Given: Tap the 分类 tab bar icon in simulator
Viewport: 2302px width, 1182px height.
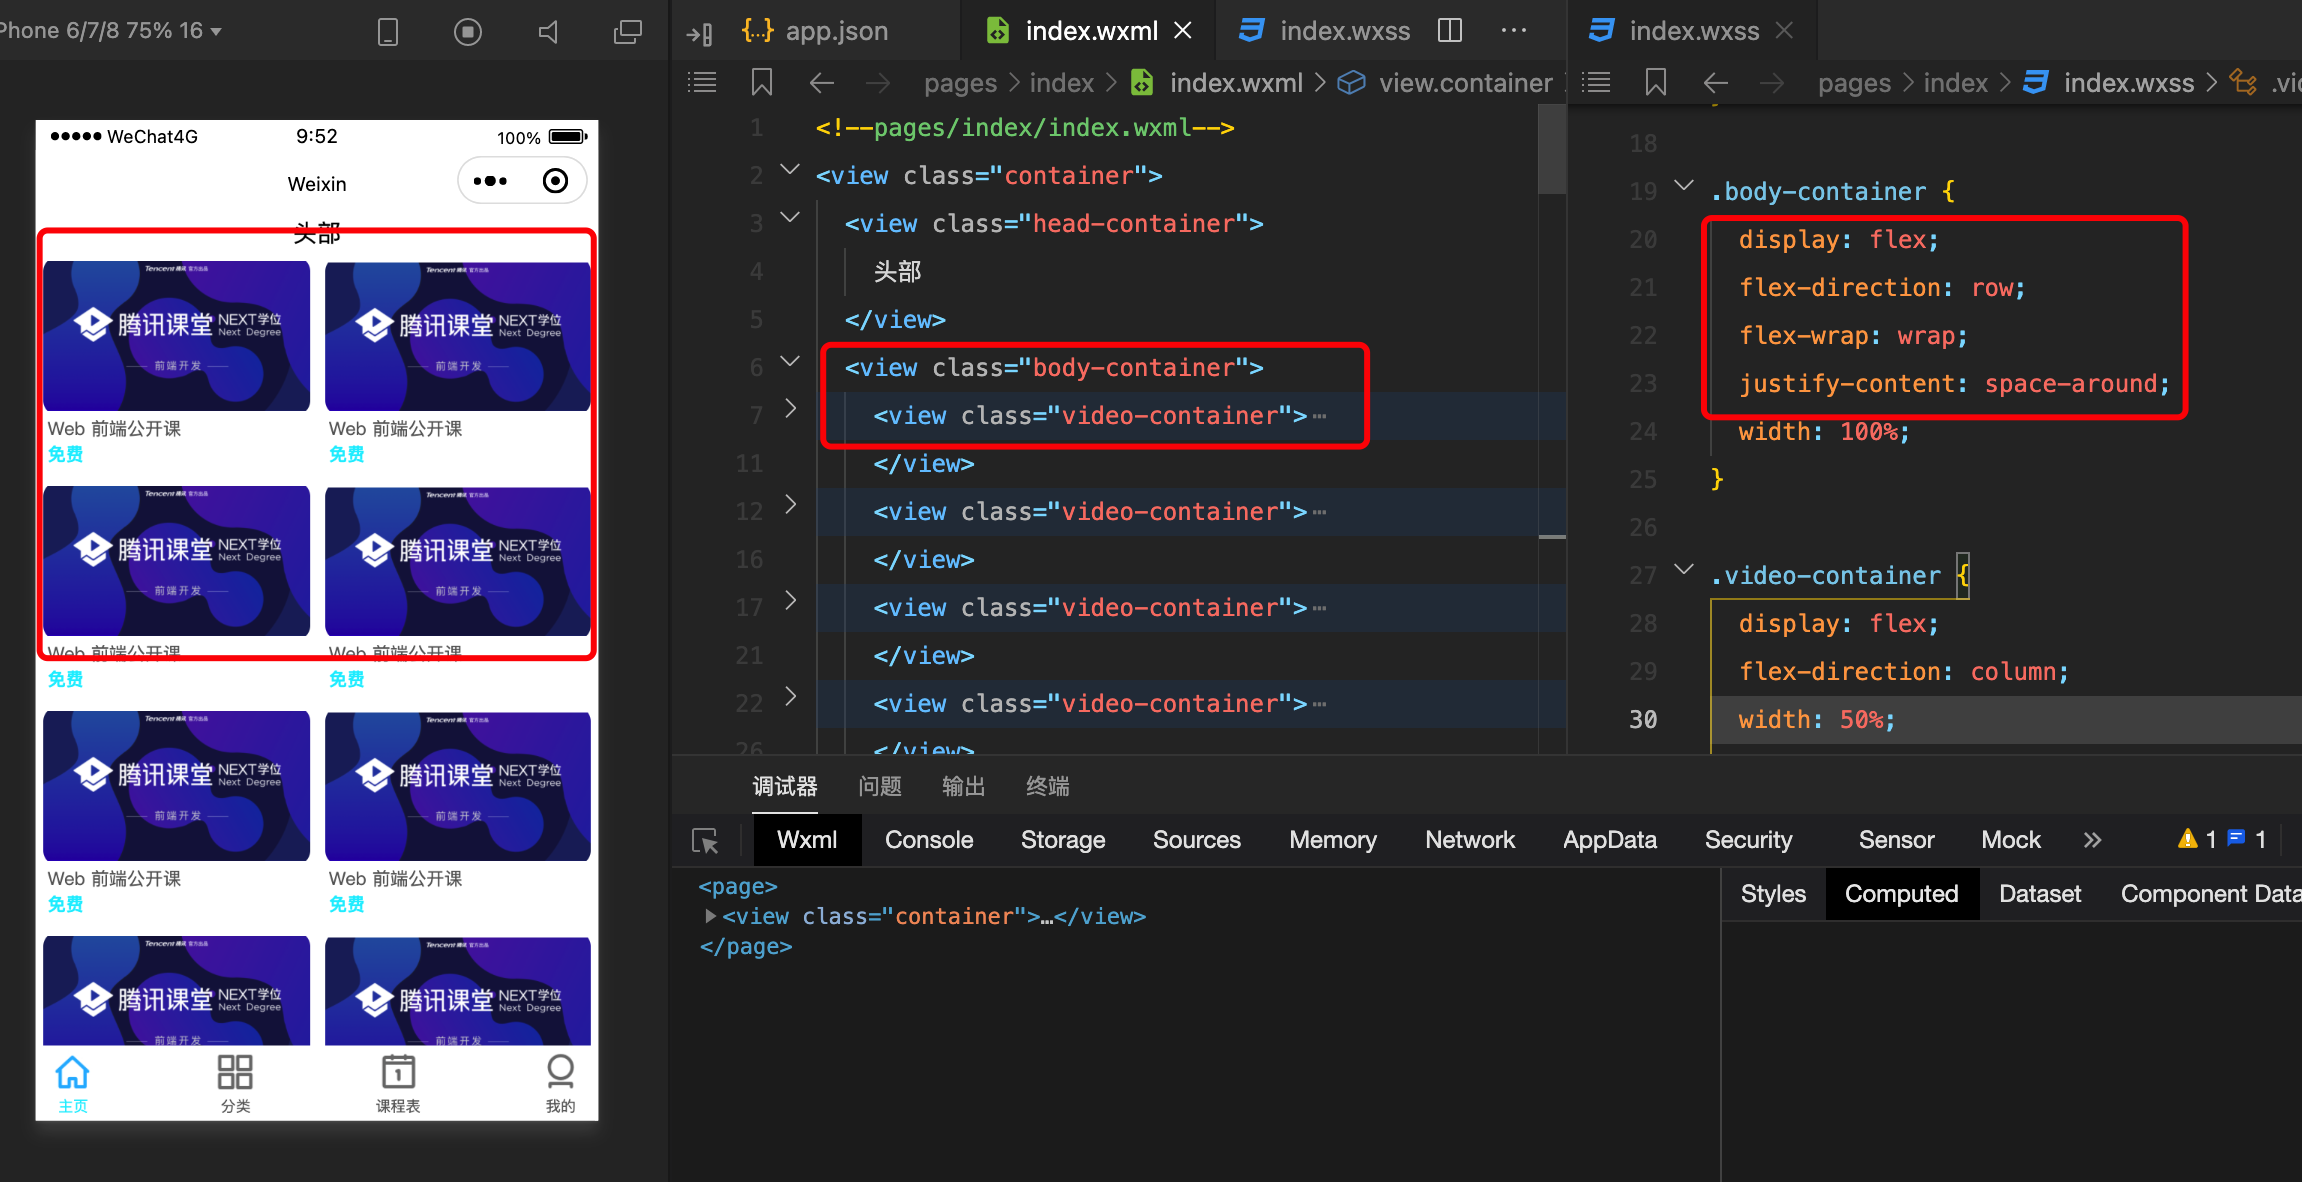Looking at the screenshot, I should (235, 1084).
